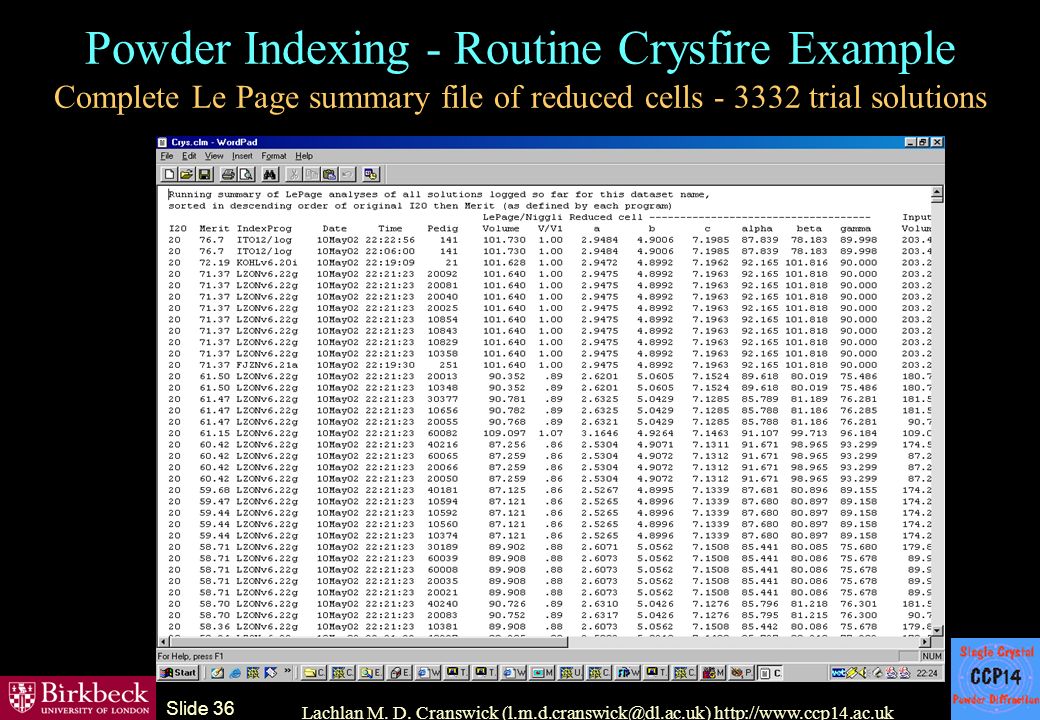The image size is (1040, 720).
Task: Click the Merit column header
Action: pos(214,228)
